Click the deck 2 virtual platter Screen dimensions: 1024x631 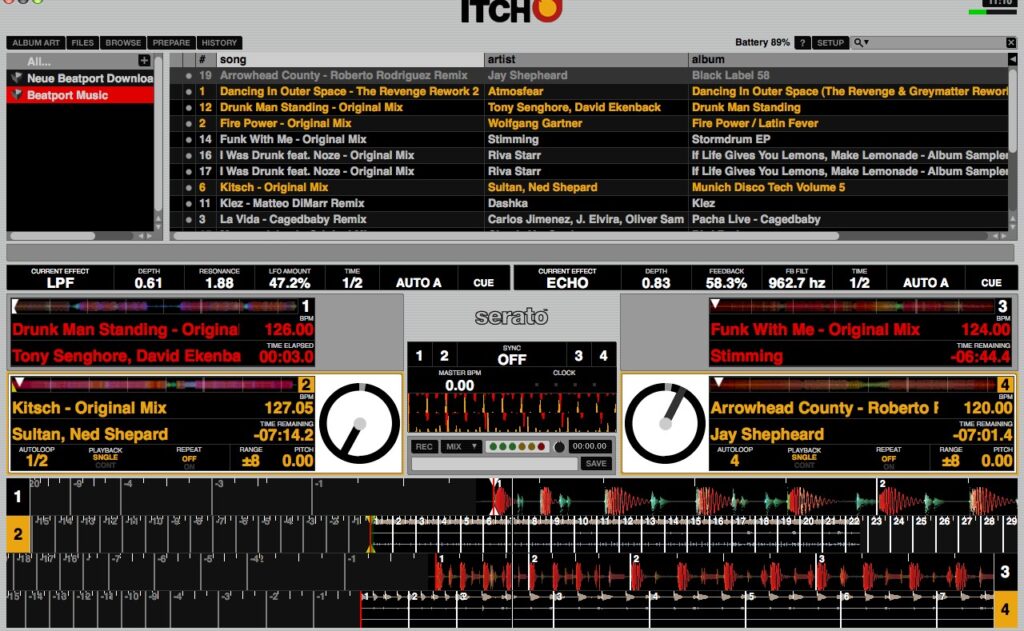359,422
